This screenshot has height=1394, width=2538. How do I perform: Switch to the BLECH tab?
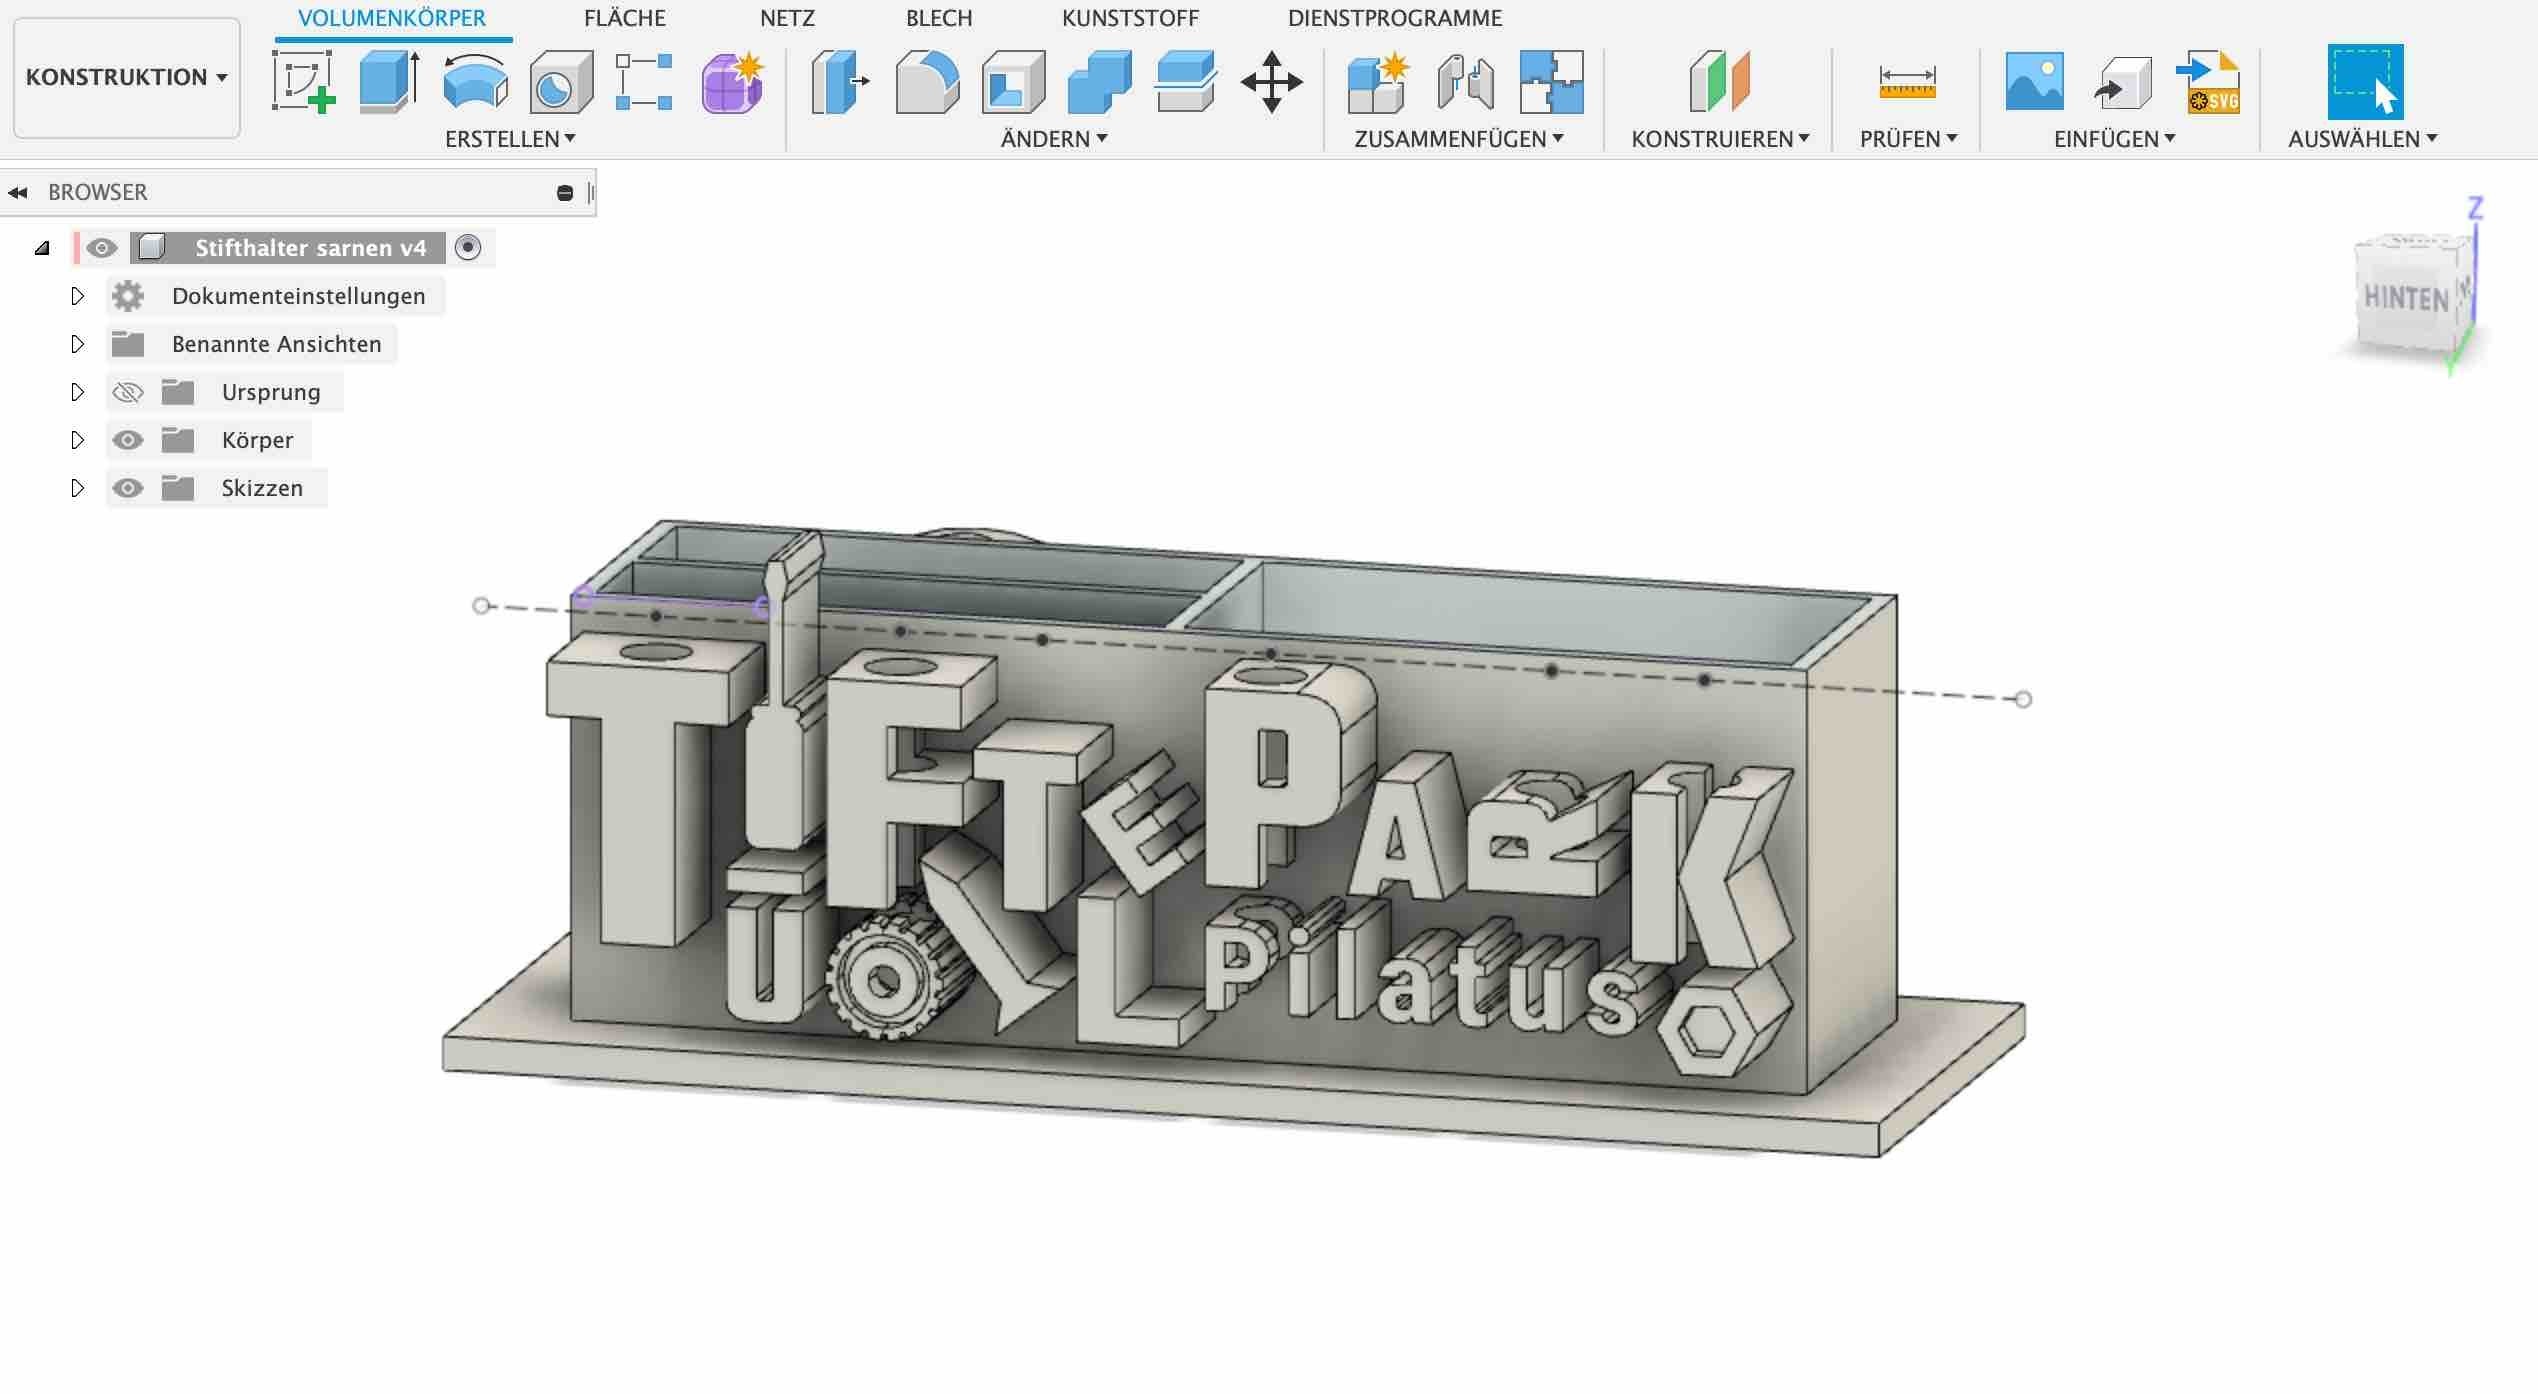tap(938, 18)
